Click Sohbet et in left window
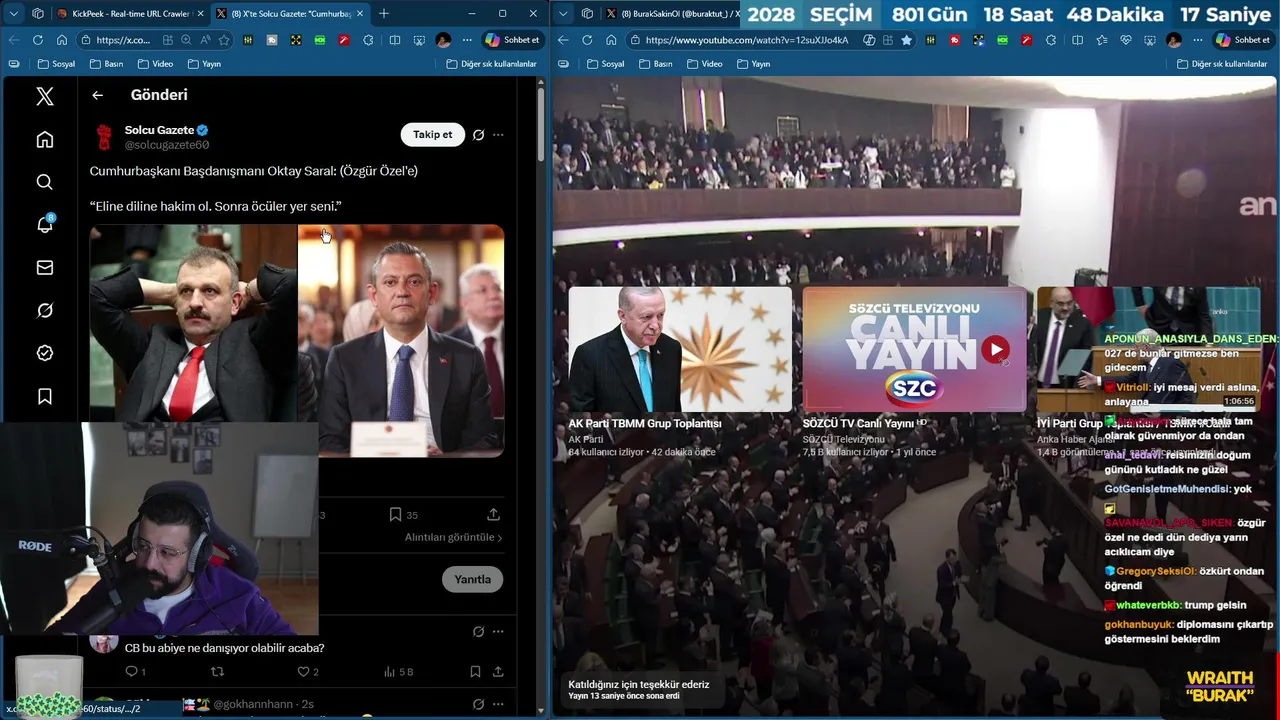1280x720 pixels. (512, 40)
